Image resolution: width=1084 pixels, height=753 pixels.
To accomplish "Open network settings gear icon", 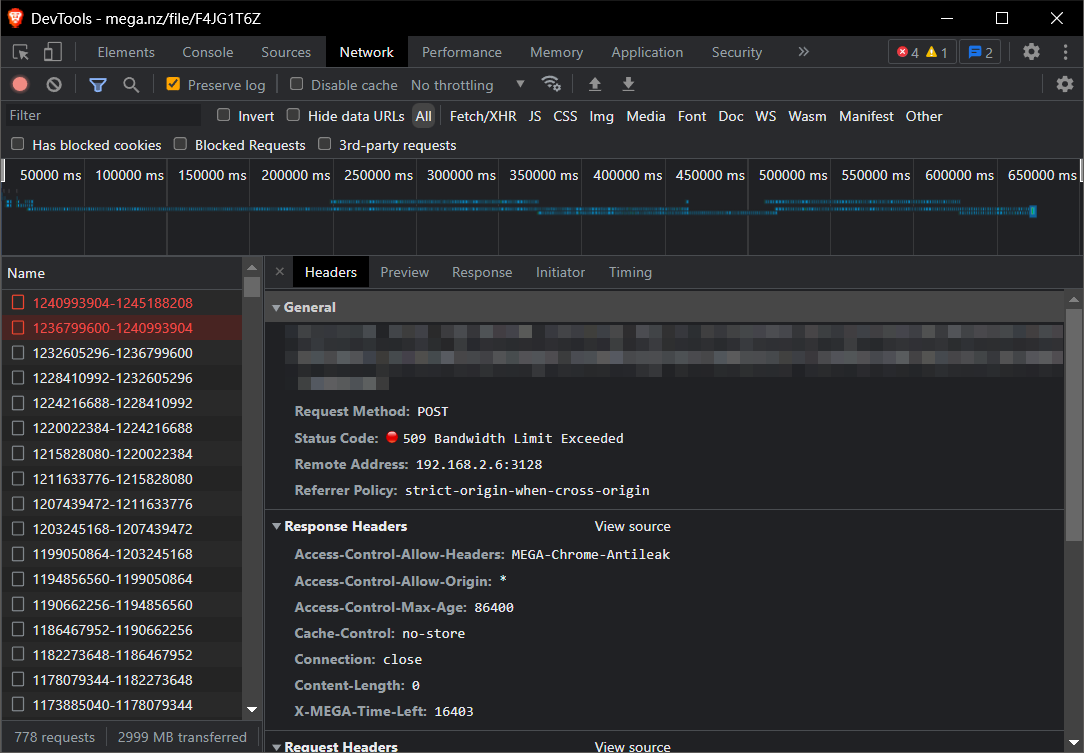I will [1064, 84].
